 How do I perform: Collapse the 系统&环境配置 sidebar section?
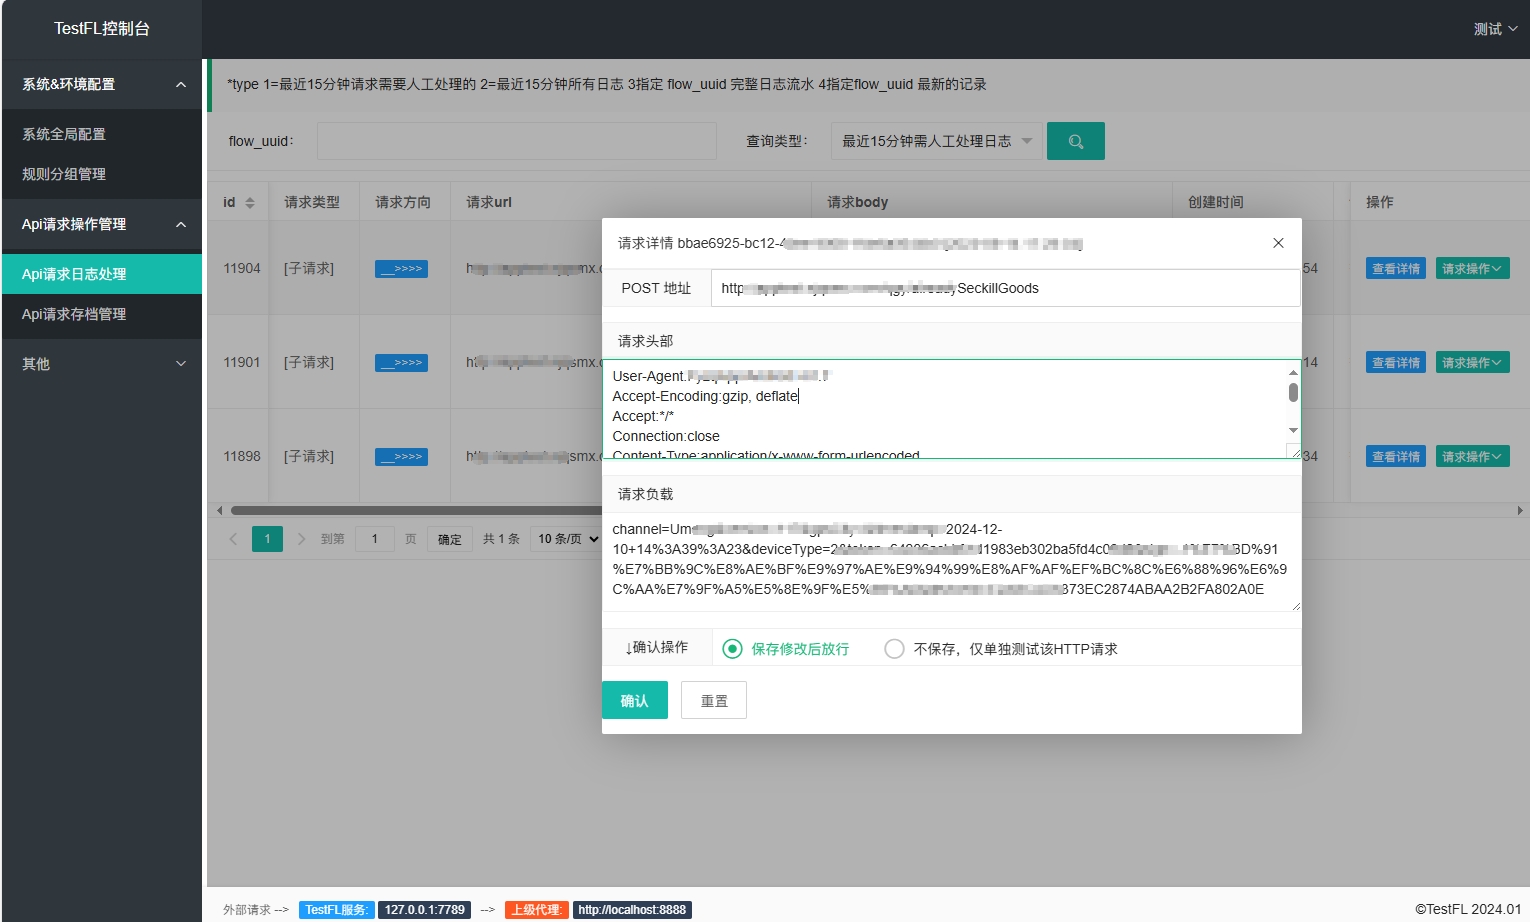[101, 84]
